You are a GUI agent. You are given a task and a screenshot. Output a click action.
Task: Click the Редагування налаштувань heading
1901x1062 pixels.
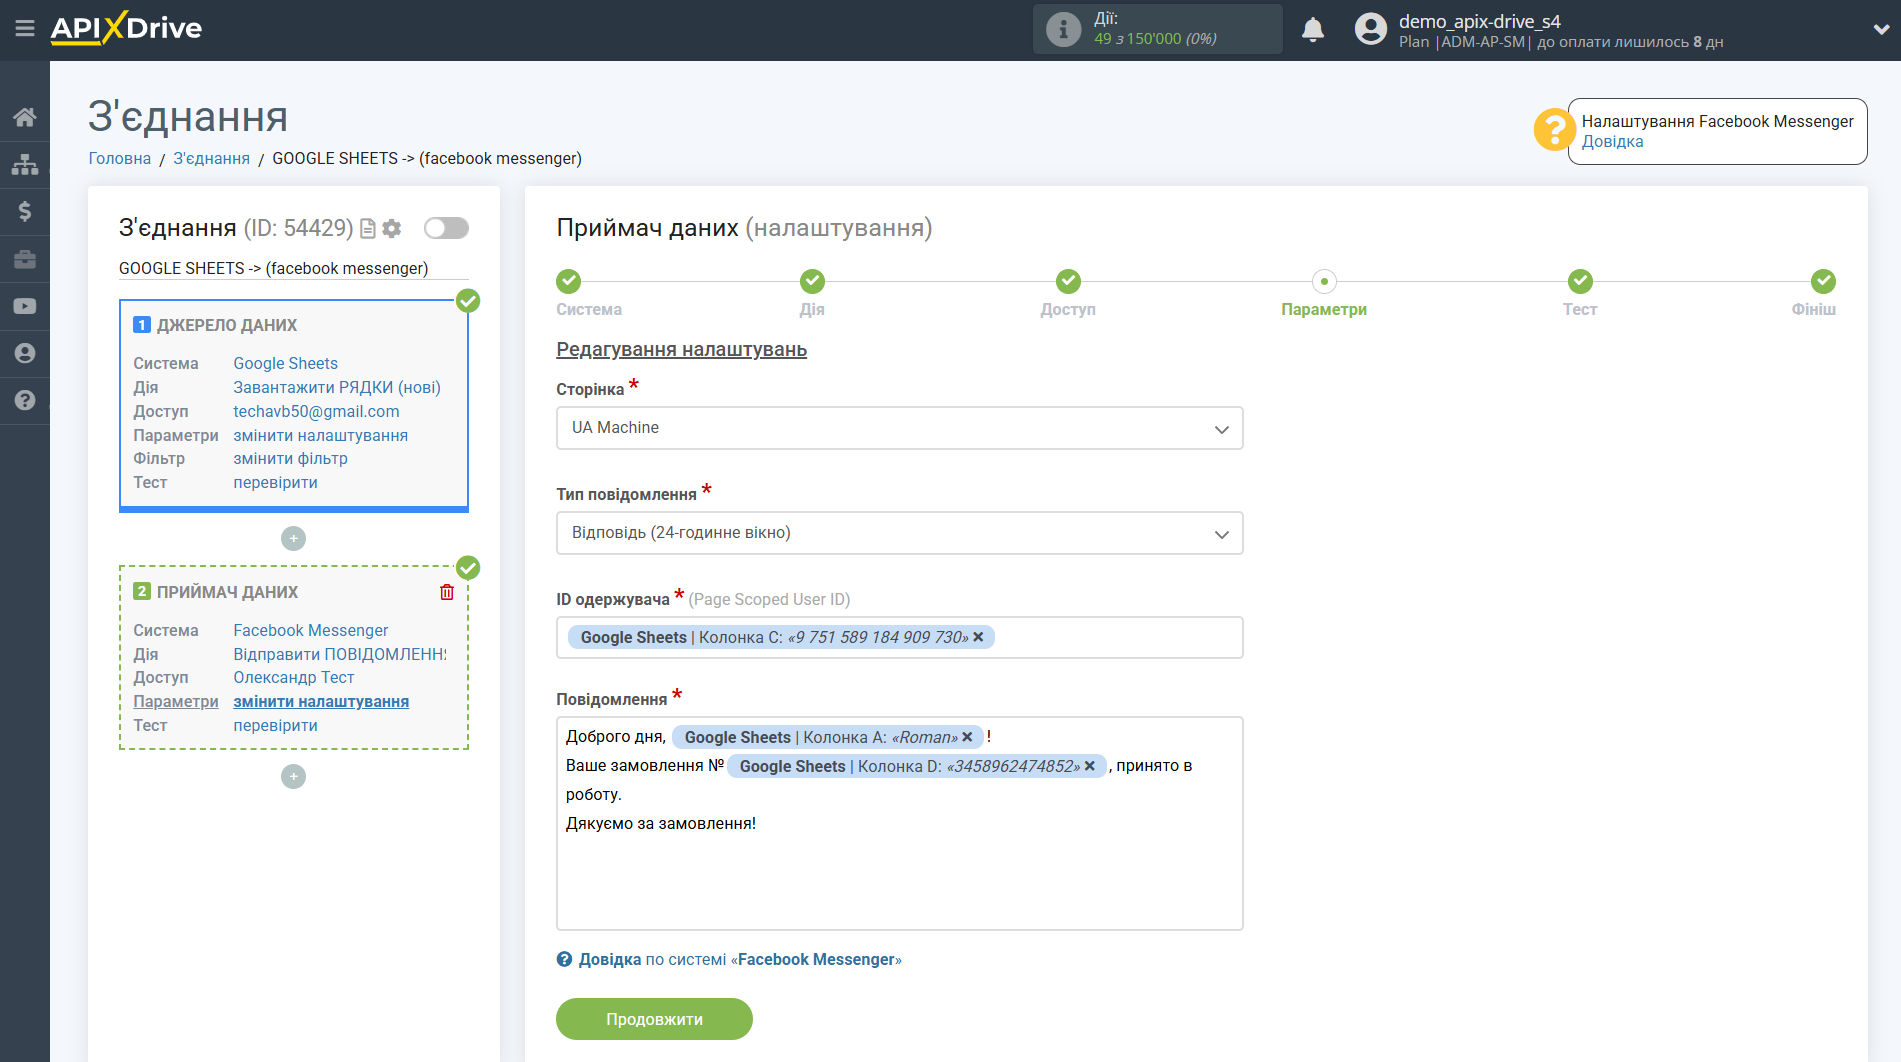(x=681, y=349)
